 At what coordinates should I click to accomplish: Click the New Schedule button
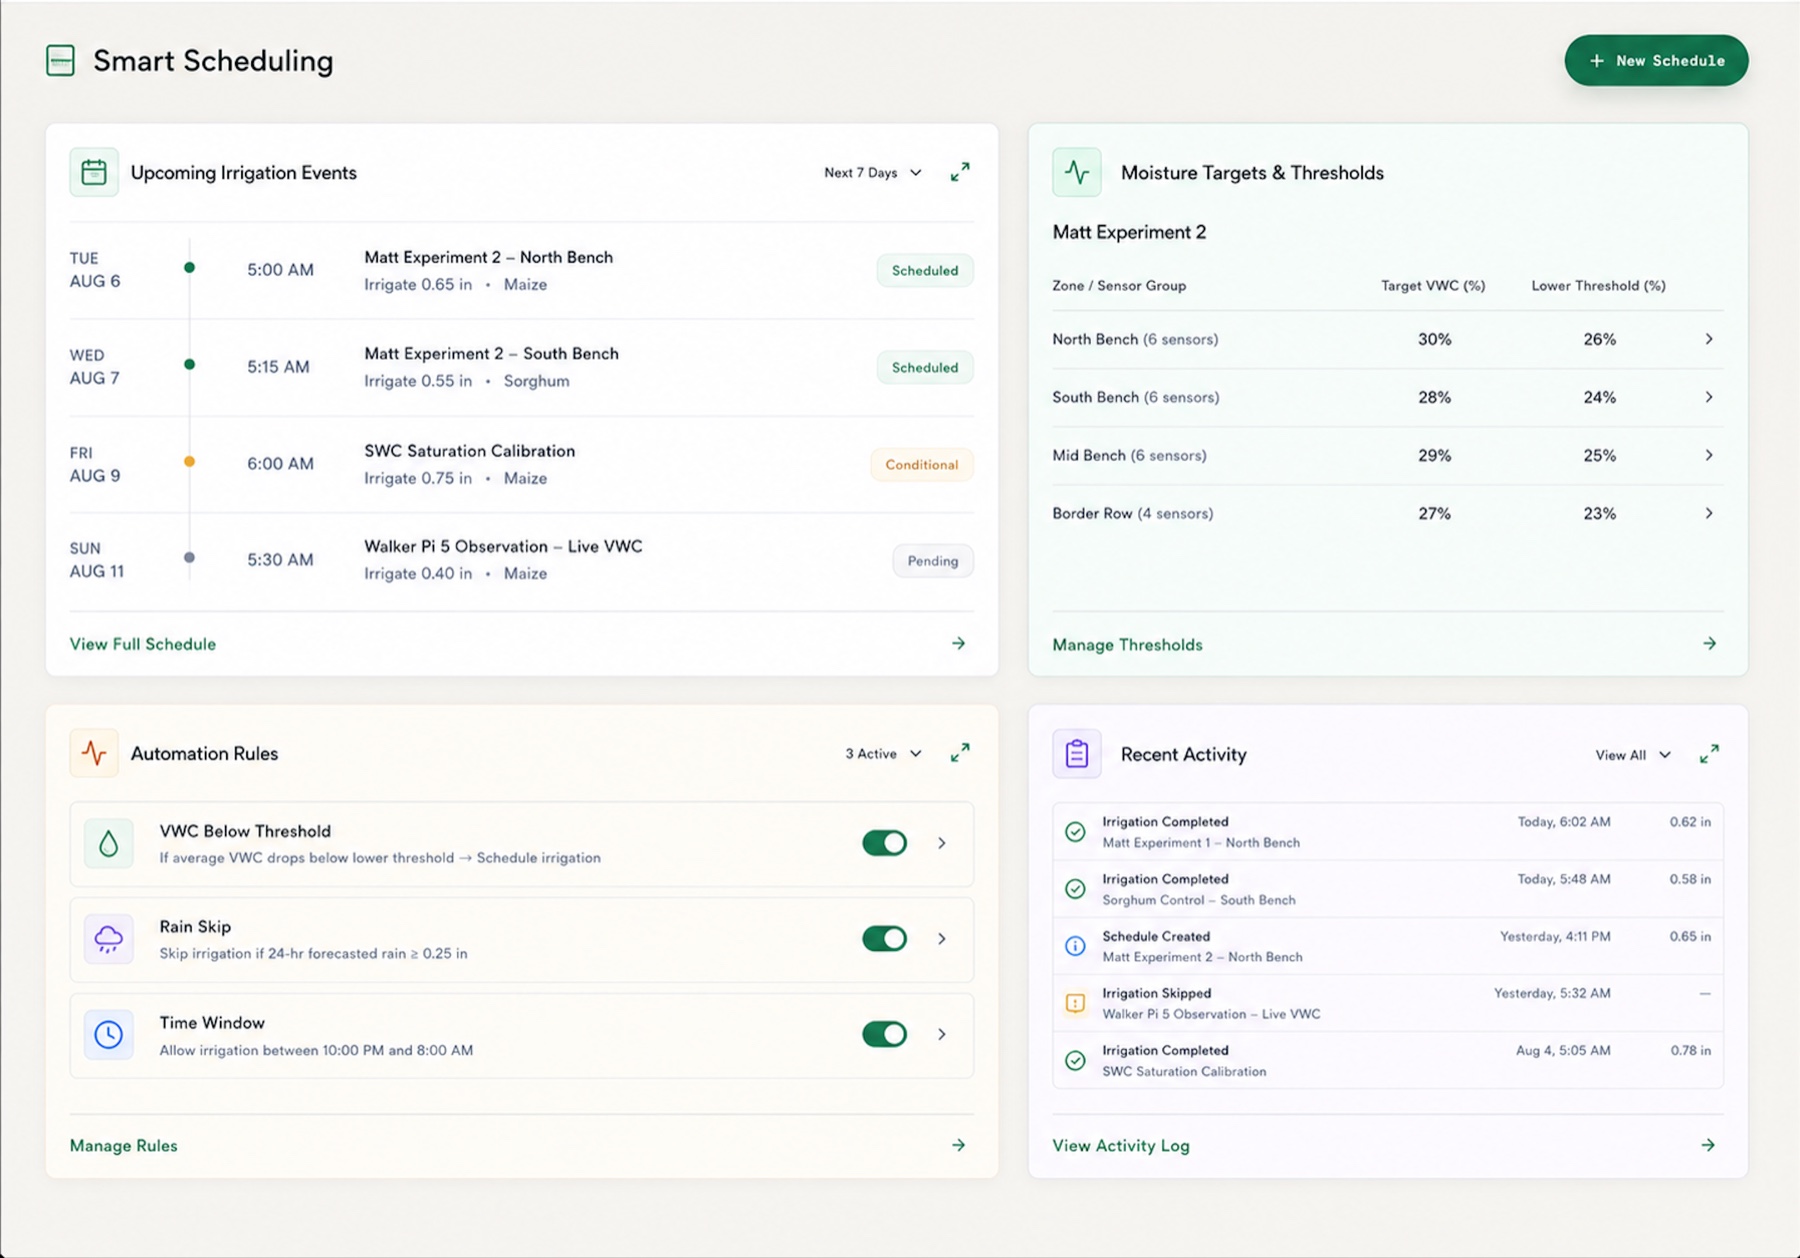(1656, 61)
